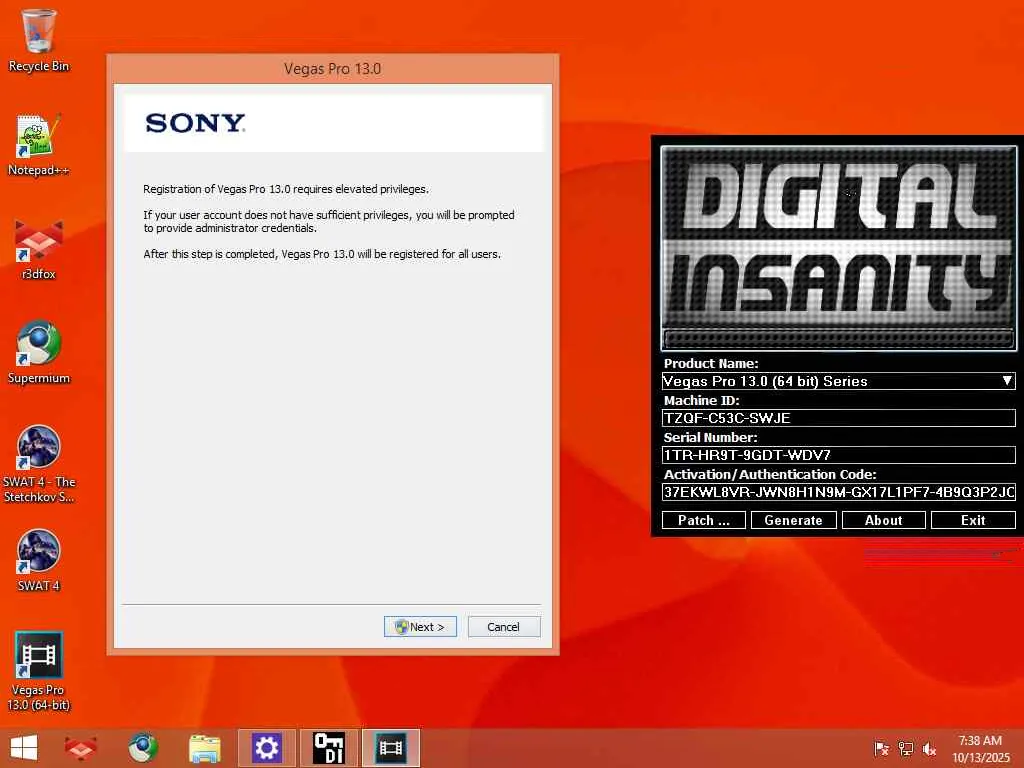Select the r3dfox desktop shortcut

(x=39, y=249)
